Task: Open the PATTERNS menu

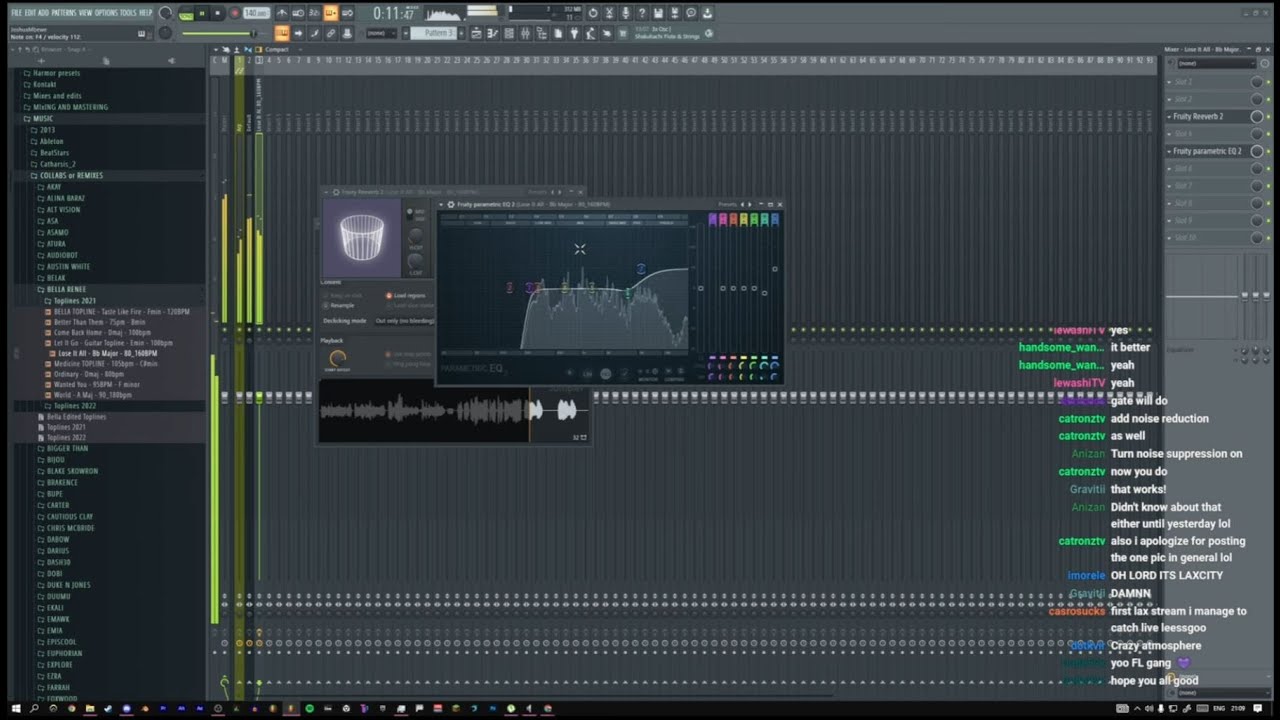Action: coord(63,12)
